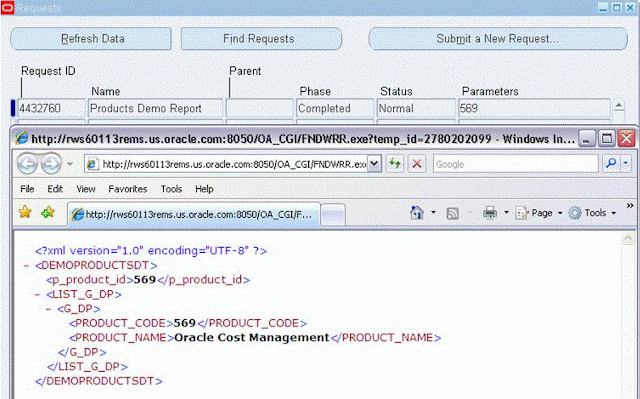Click the closing LIST_G_DP tag

(x=87, y=367)
